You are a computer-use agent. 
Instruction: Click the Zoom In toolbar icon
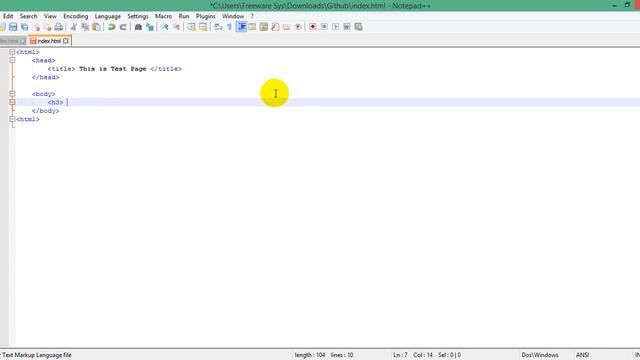pyautogui.click(x=164, y=27)
